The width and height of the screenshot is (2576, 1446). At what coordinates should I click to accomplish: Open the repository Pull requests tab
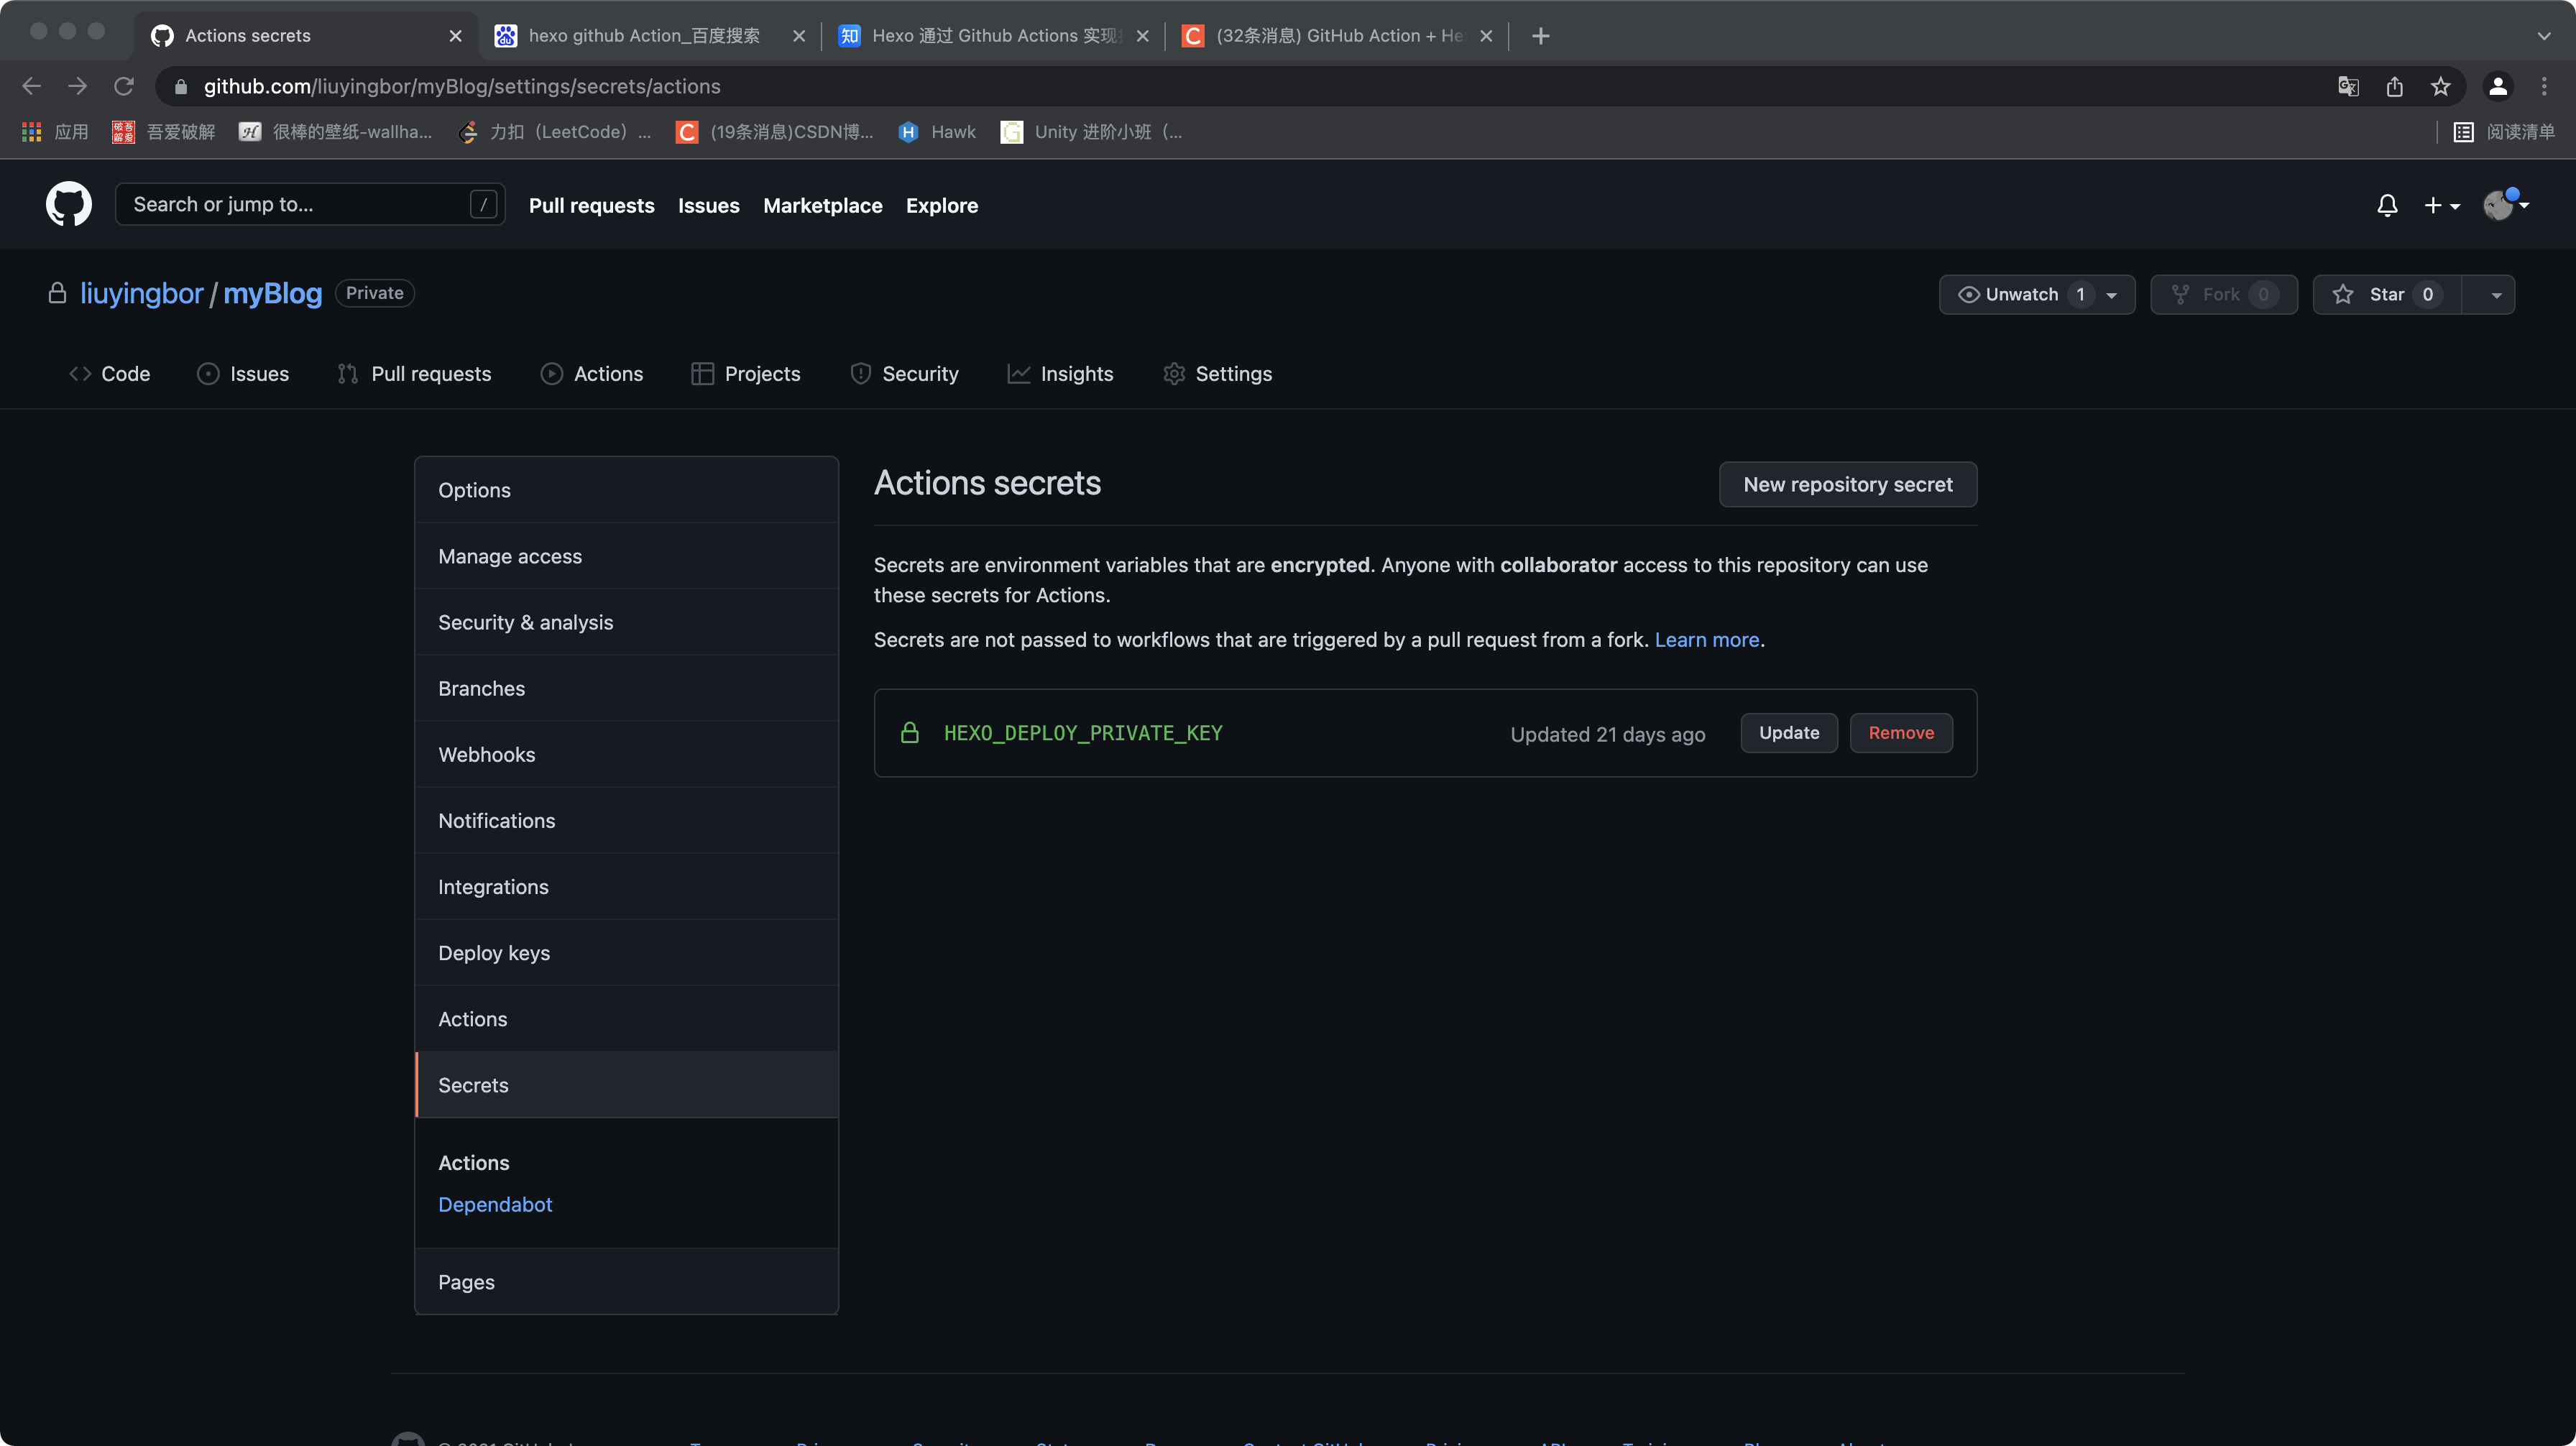414,373
